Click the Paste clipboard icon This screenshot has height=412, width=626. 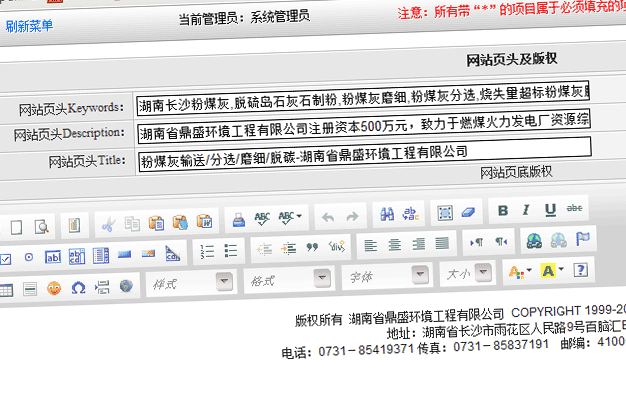pyautogui.click(x=156, y=222)
